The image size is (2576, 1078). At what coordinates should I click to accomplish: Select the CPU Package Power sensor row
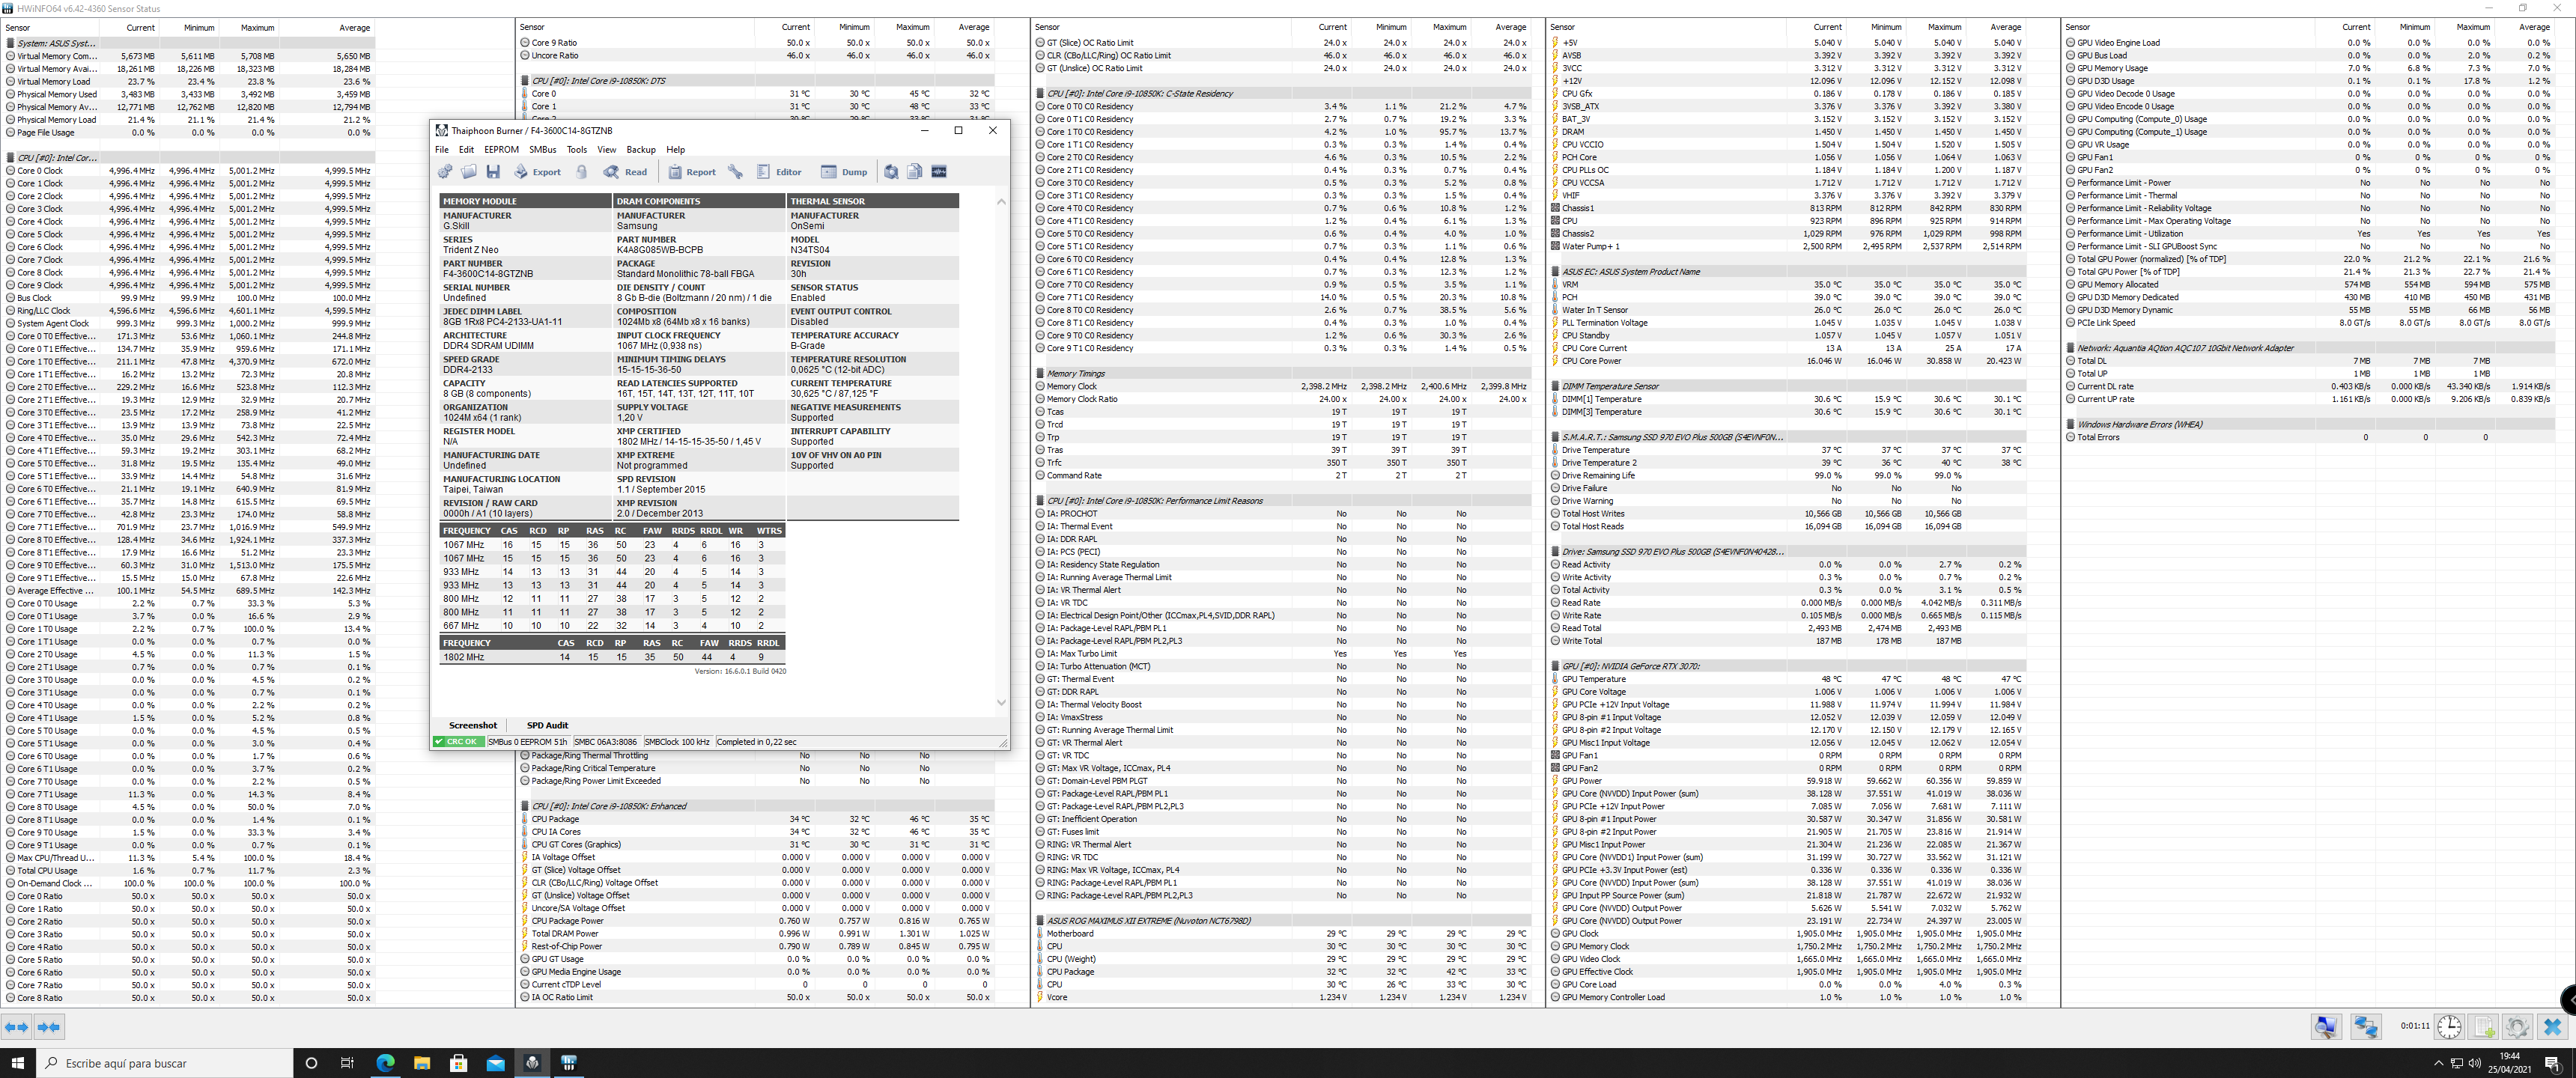757,921
